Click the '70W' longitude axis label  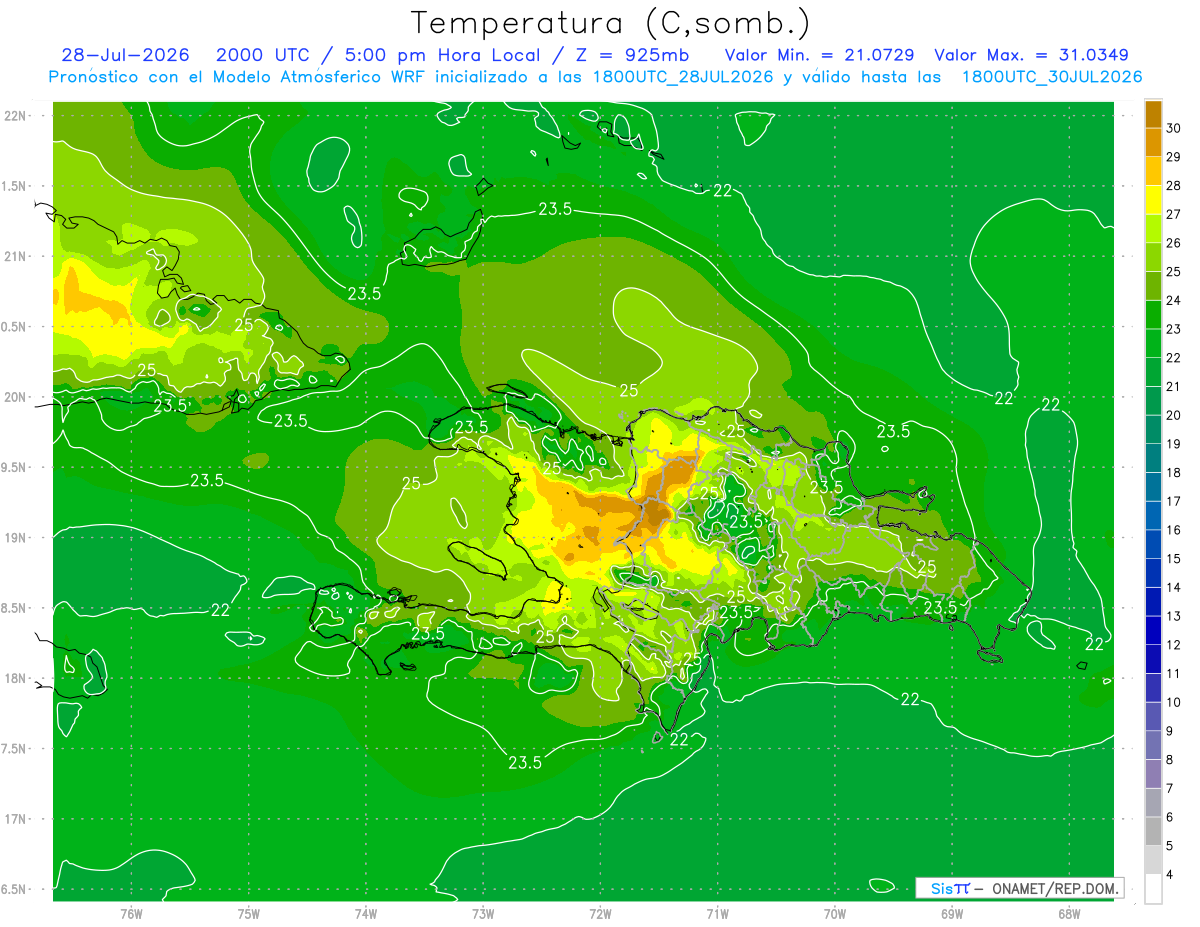pos(835,914)
